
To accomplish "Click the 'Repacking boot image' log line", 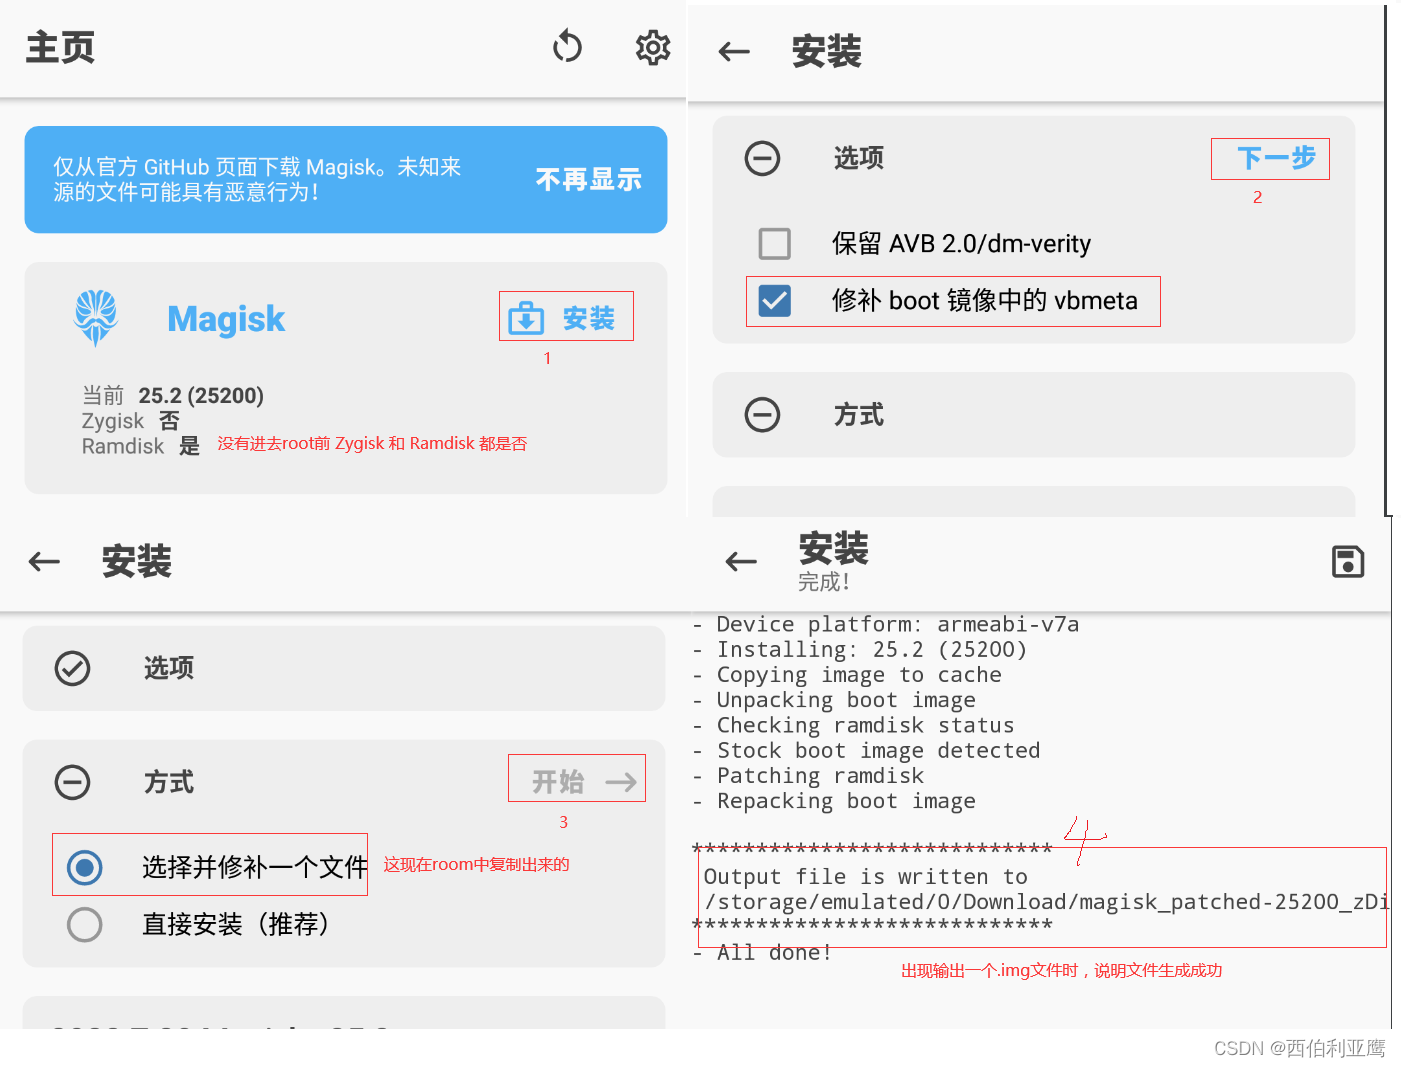I will click(x=834, y=801).
